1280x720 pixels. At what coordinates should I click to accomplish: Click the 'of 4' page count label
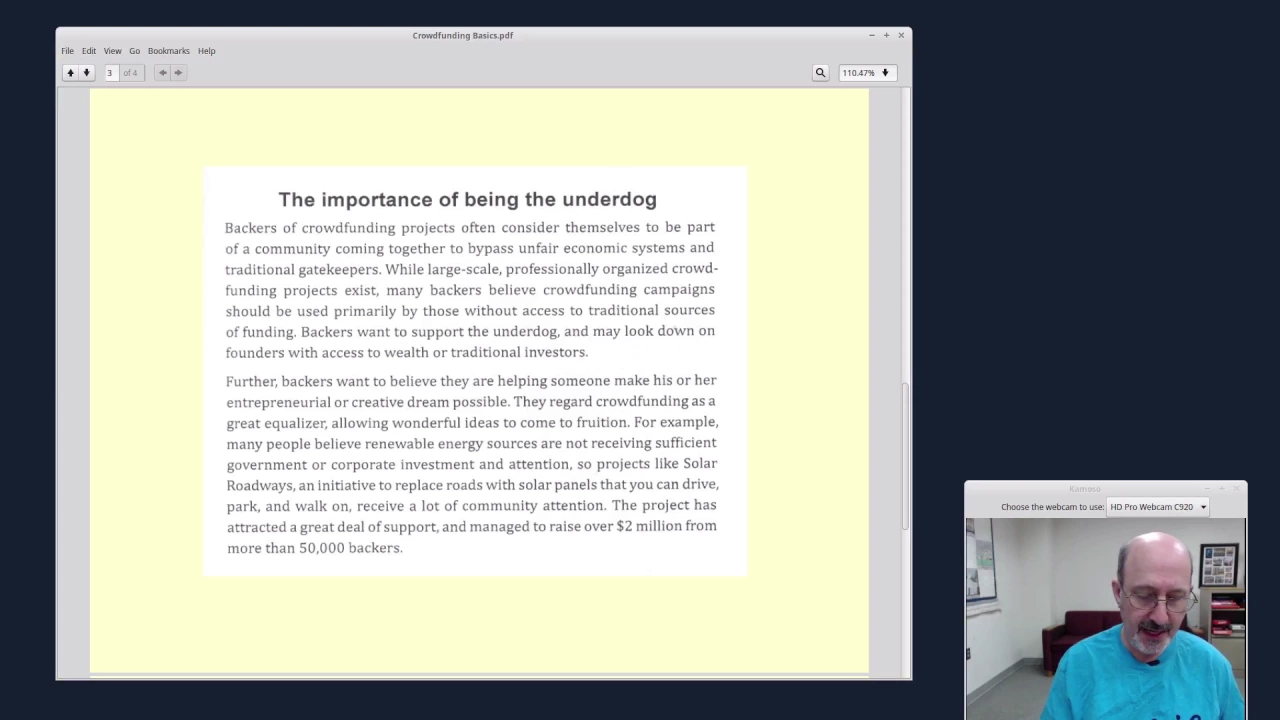[x=130, y=73]
